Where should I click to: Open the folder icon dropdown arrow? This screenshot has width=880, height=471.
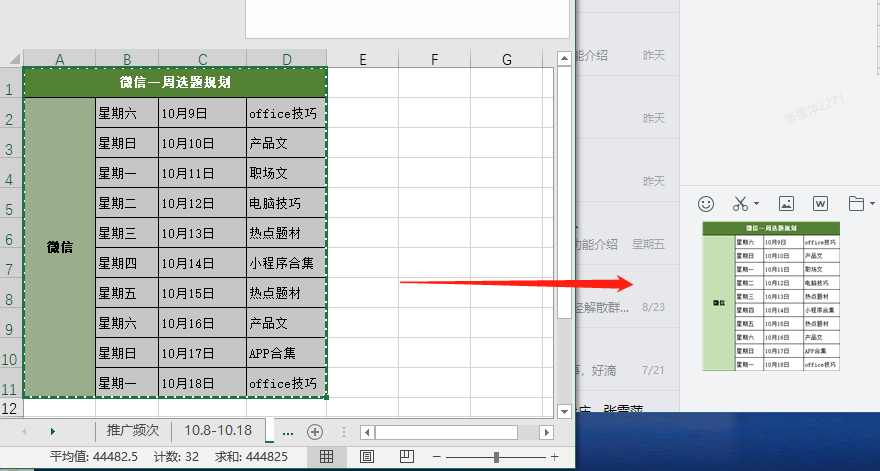coord(872,203)
